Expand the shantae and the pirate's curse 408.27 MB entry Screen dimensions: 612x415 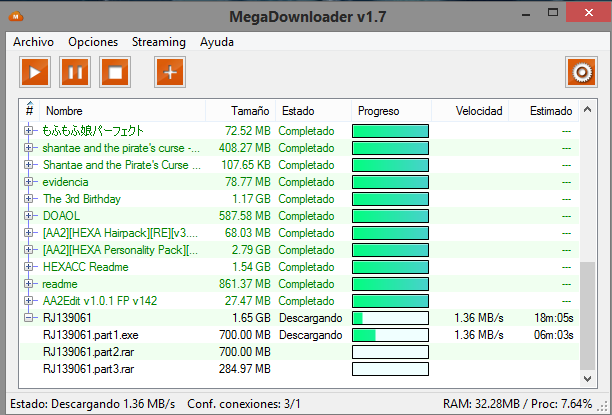(x=28, y=148)
